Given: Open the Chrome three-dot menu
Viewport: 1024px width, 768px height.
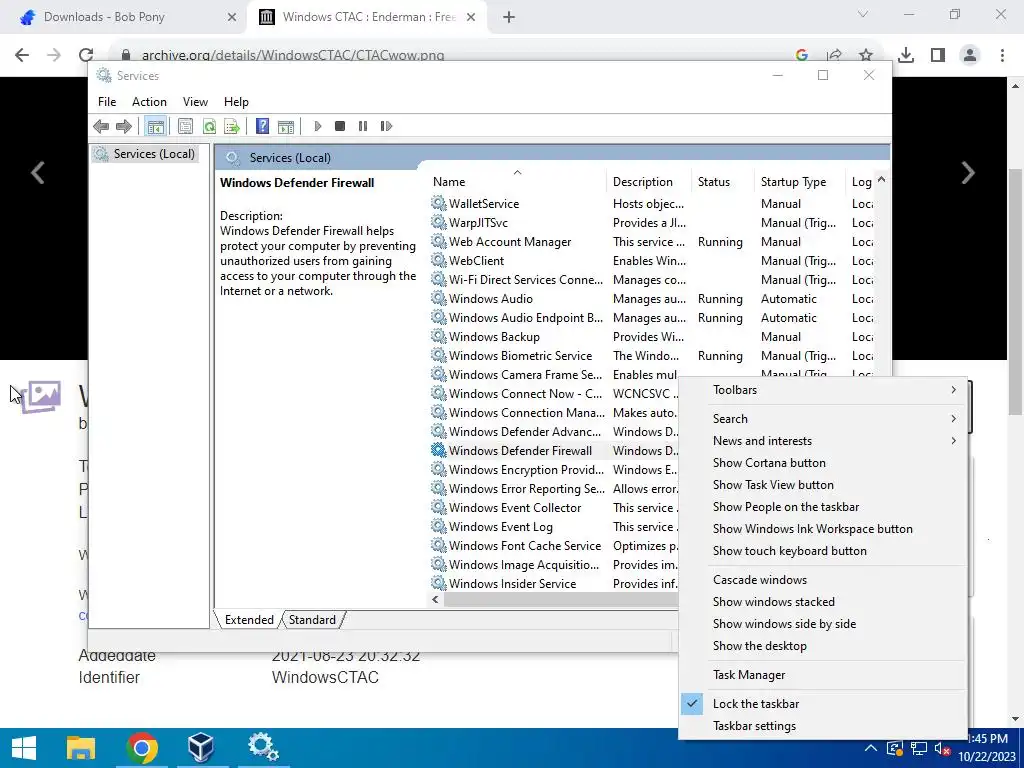Looking at the screenshot, I should click(1002, 55).
